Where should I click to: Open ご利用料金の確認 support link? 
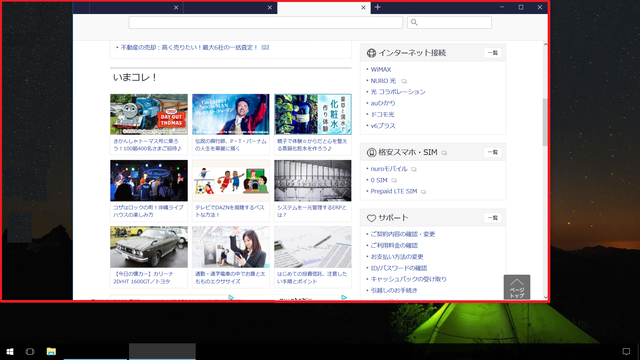tap(394, 245)
